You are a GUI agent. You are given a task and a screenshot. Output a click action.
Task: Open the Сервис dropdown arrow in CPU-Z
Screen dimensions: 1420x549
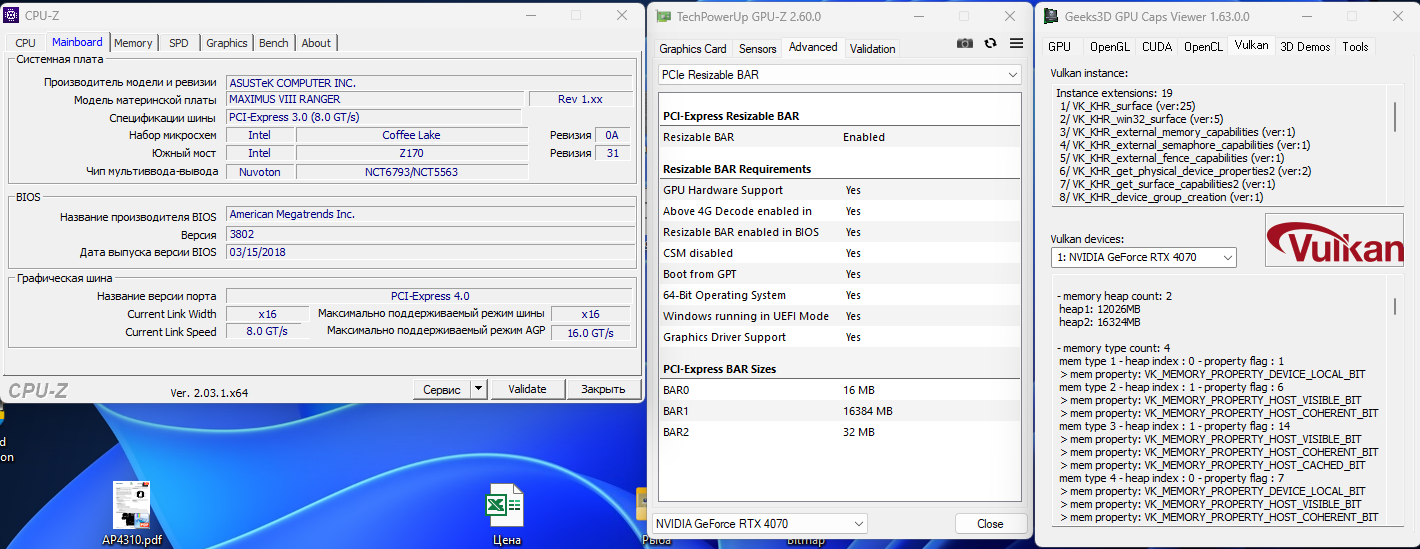(477, 389)
